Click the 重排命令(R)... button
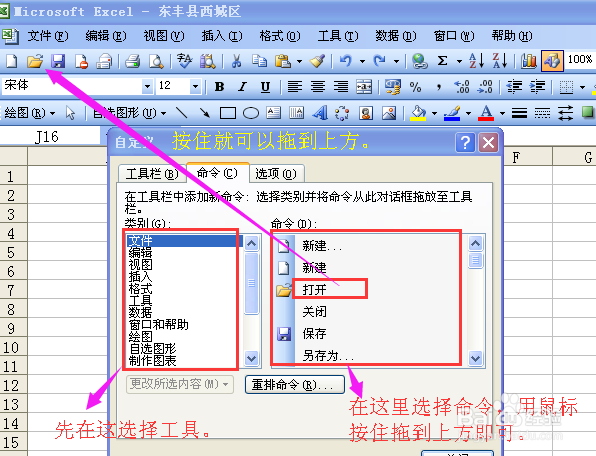Image resolution: width=596 pixels, height=456 pixels. (295, 385)
